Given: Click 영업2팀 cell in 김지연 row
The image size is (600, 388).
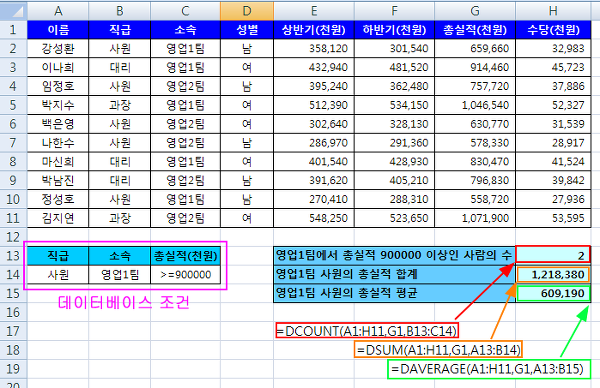Looking at the screenshot, I should (186, 218).
